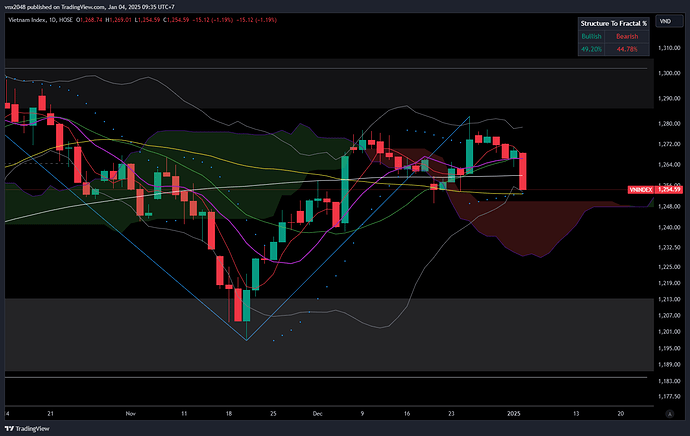Click the '18' date label on the time axis

(x=229, y=414)
